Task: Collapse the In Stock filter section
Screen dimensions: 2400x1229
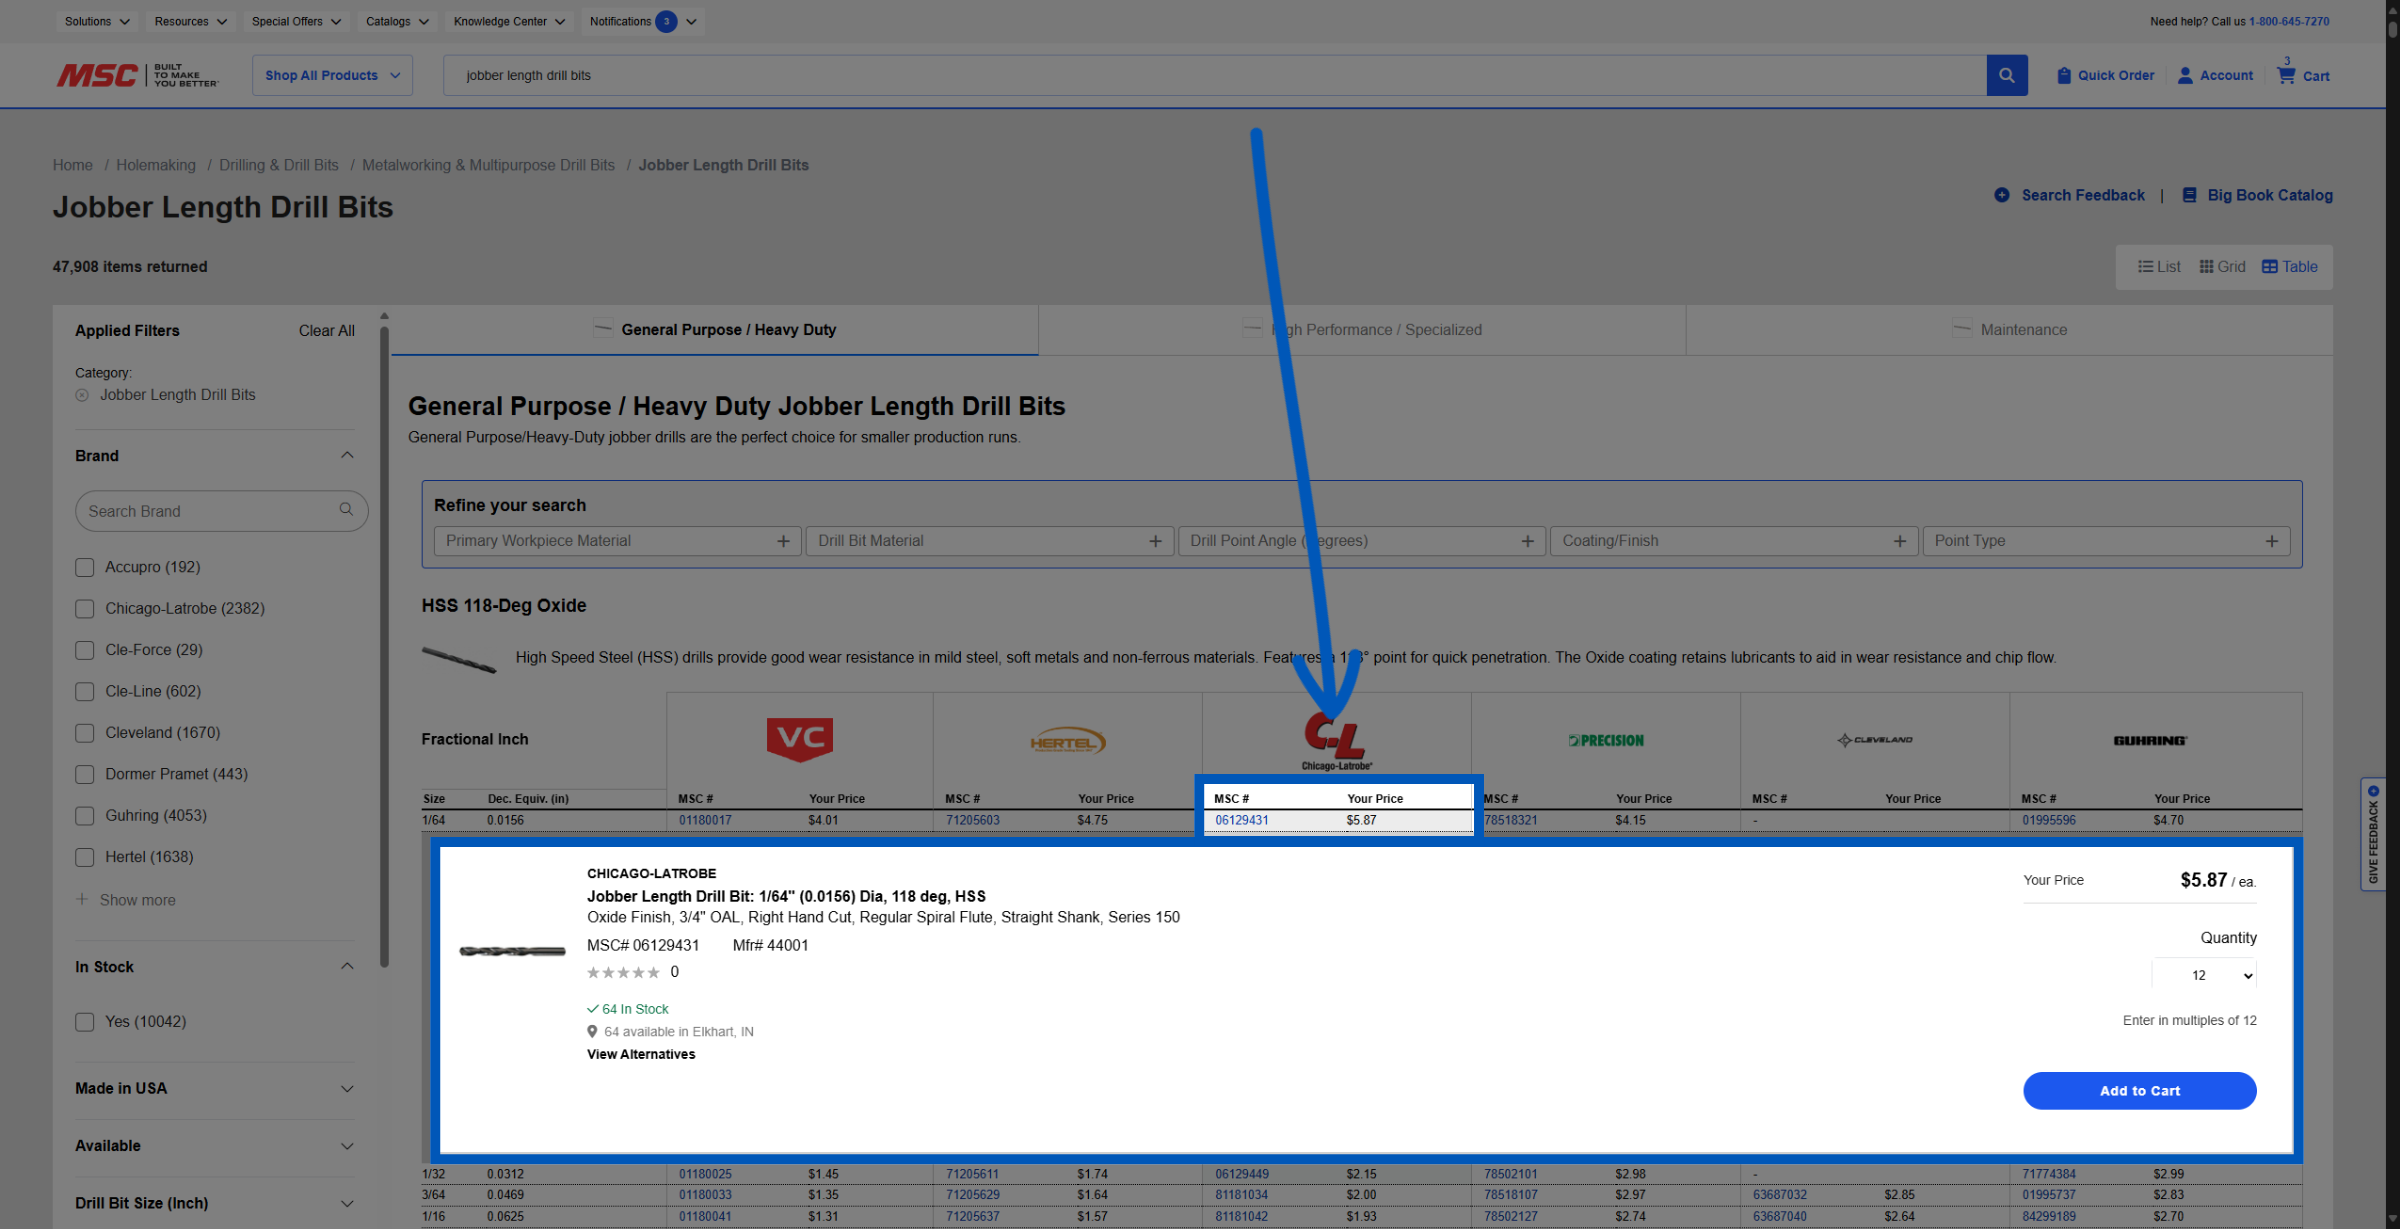Action: pyautogui.click(x=347, y=966)
